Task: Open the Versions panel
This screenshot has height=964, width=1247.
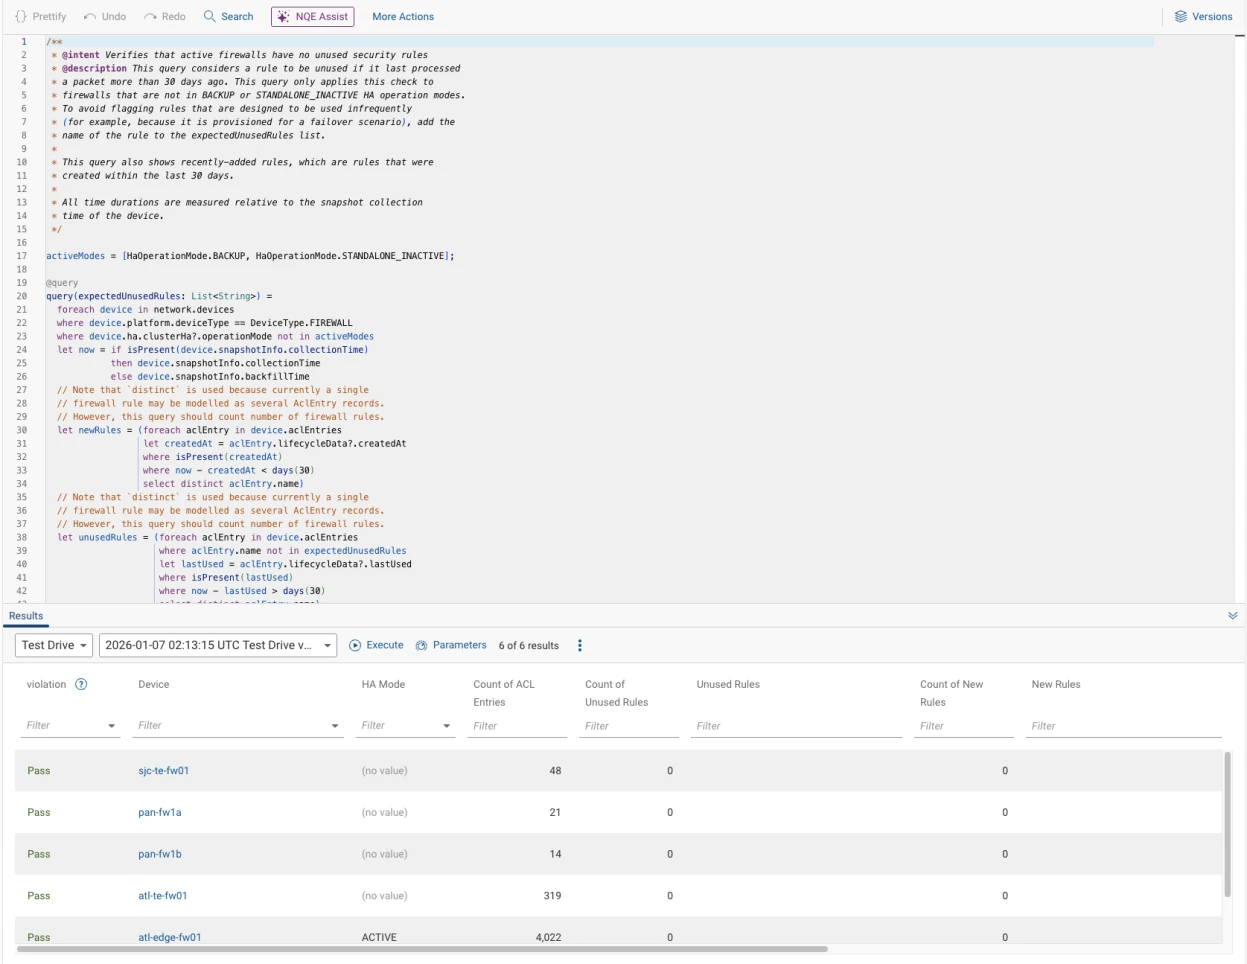Action: click(x=1203, y=17)
